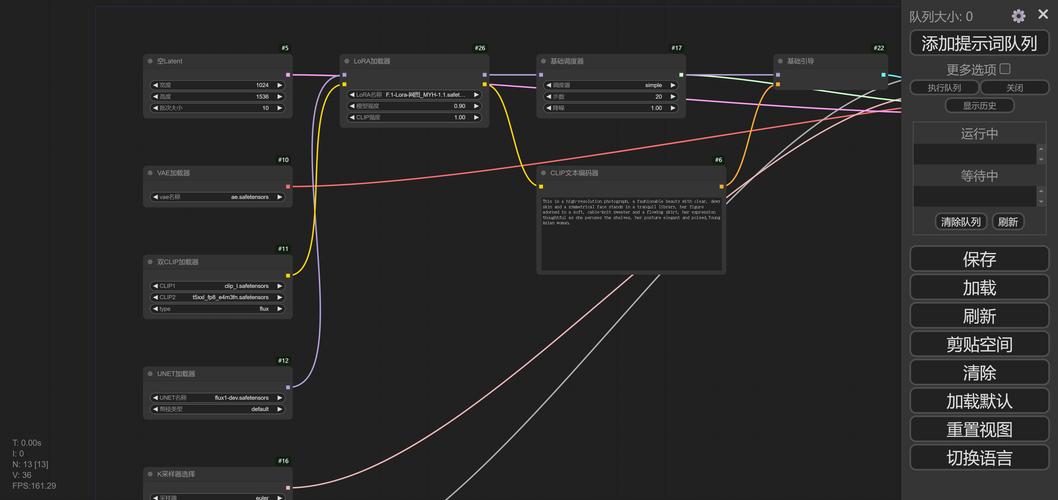Click the right arrow on 模型强度 0.90 field

pyautogui.click(x=476, y=106)
